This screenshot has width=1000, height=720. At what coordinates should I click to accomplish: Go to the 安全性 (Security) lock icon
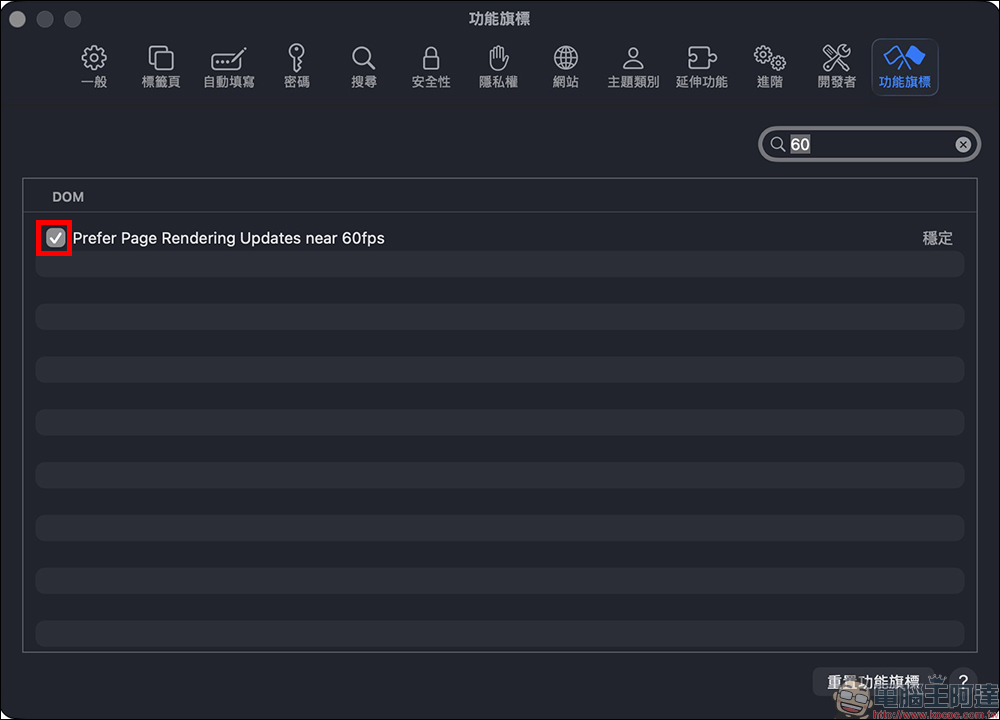point(431,67)
